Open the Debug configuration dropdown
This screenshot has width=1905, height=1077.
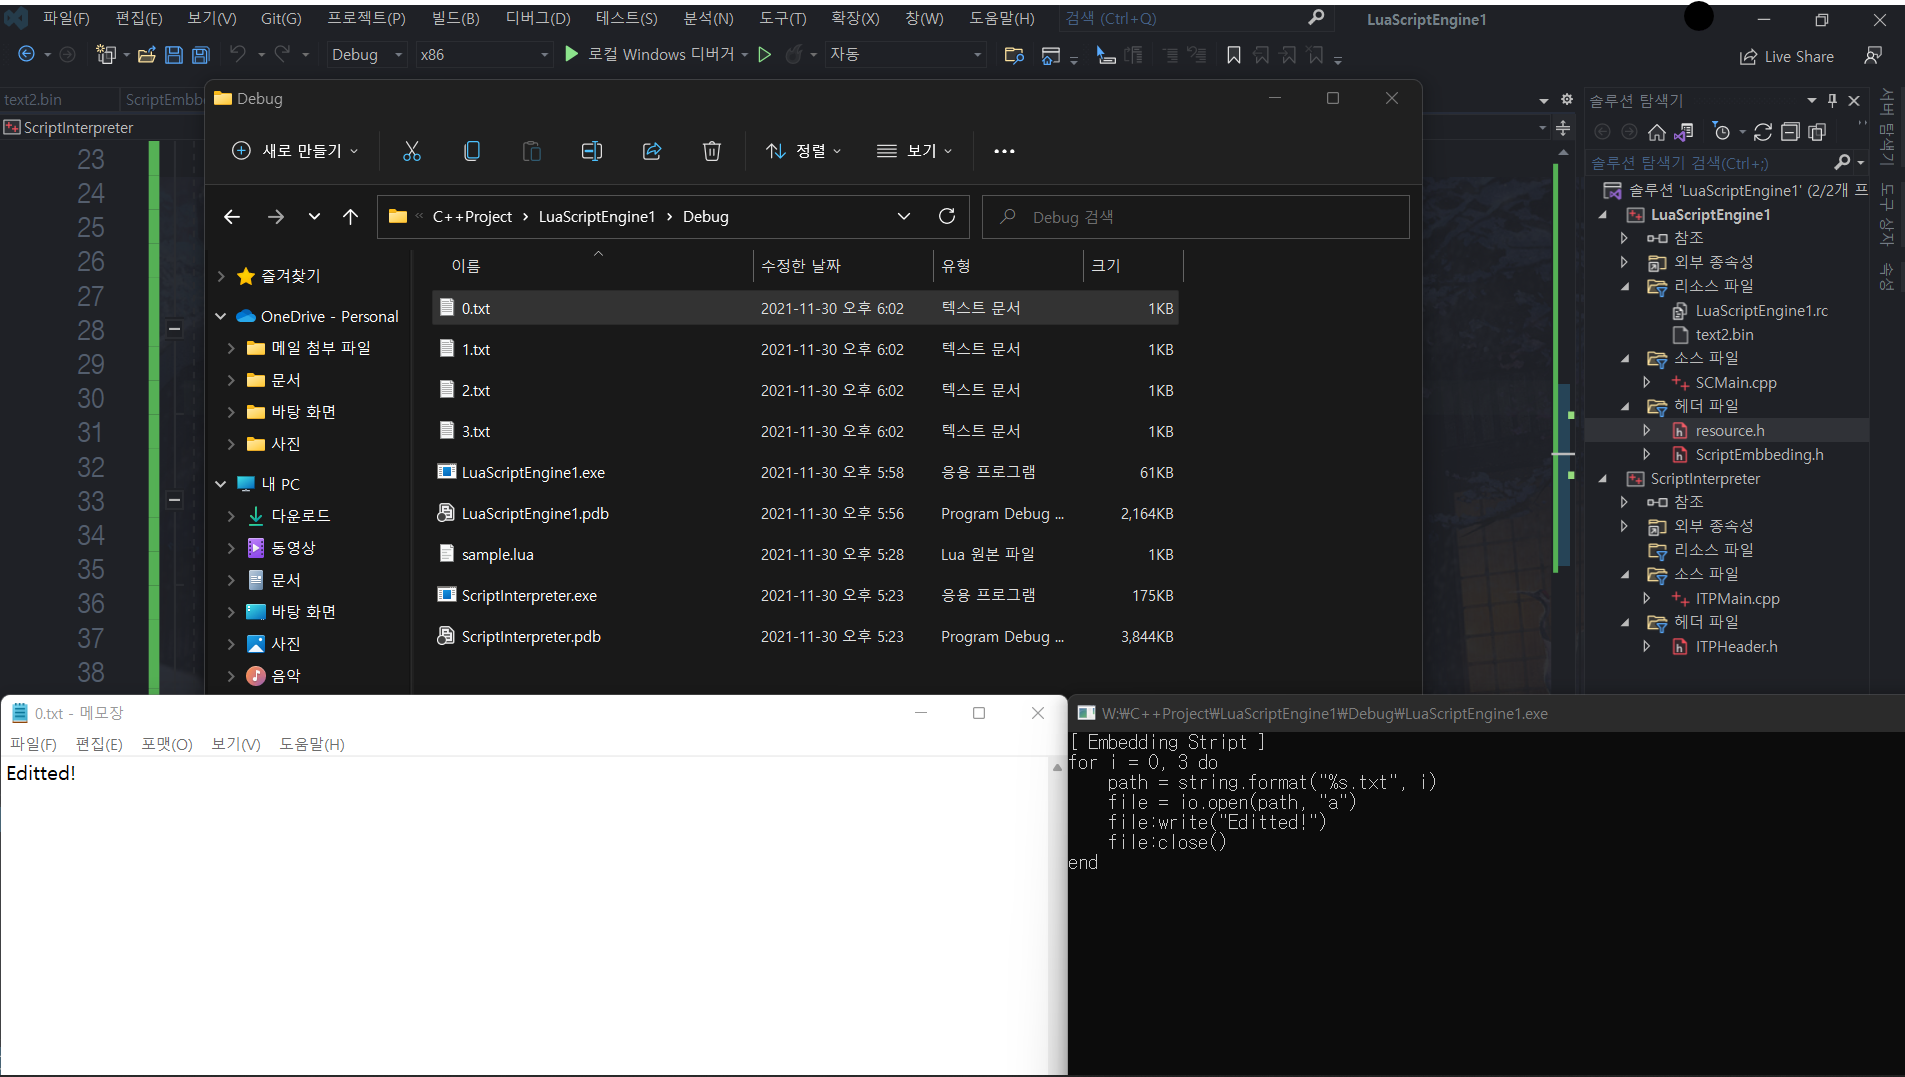tap(368, 55)
